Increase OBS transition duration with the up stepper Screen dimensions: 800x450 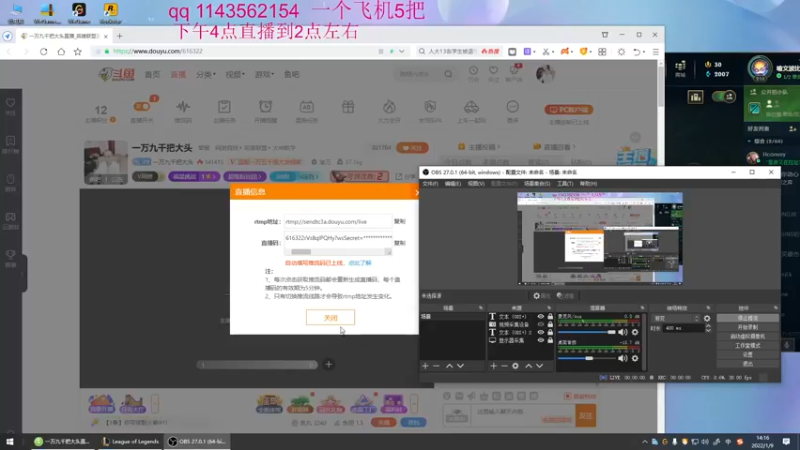click(708, 326)
